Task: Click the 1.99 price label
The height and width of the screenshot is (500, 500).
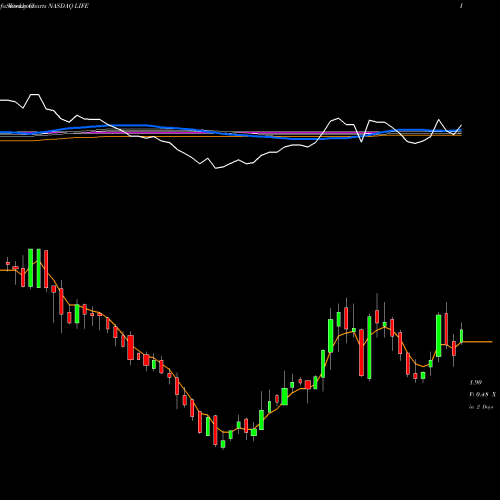Action: coord(476,382)
